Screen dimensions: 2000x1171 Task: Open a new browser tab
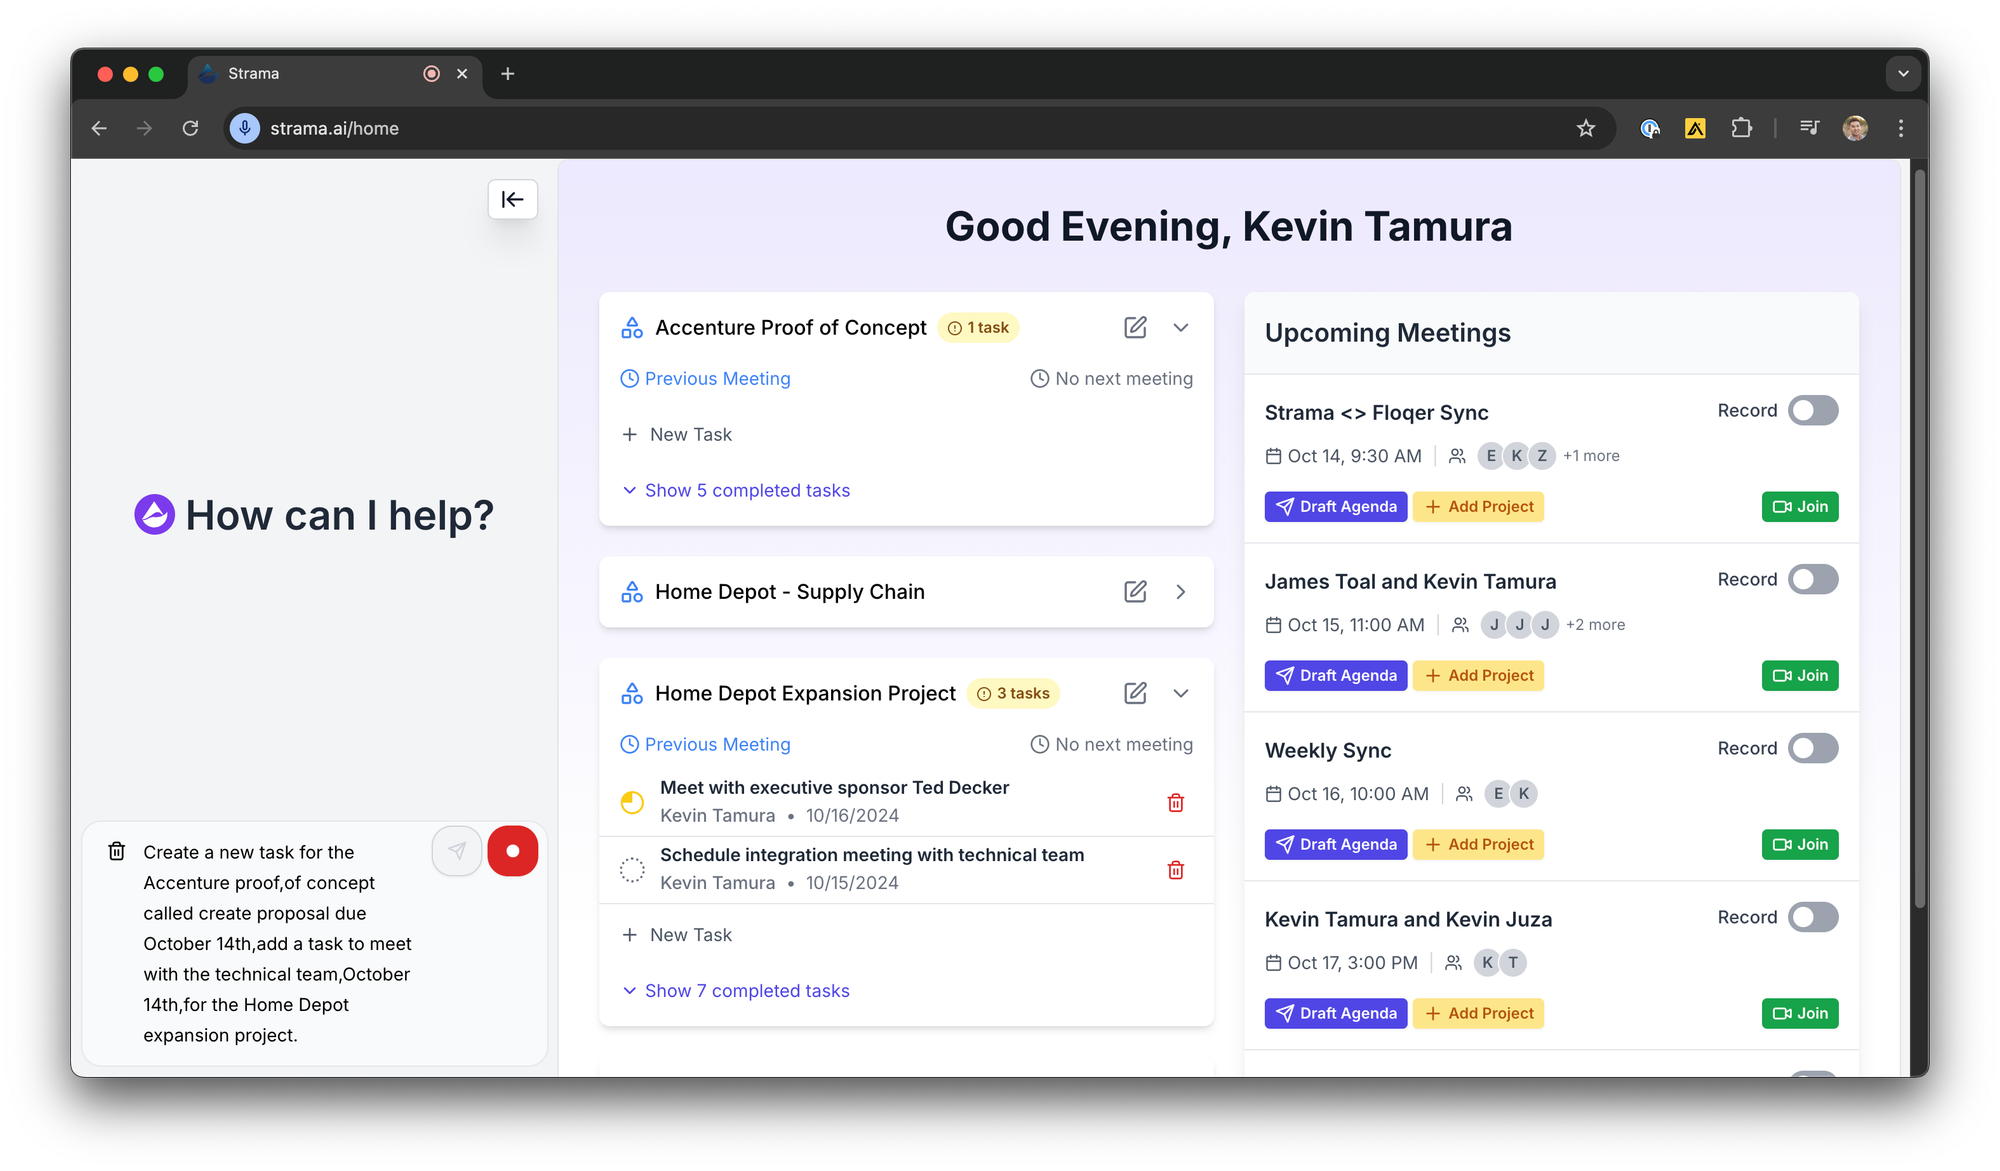click(x=508, y=74)
